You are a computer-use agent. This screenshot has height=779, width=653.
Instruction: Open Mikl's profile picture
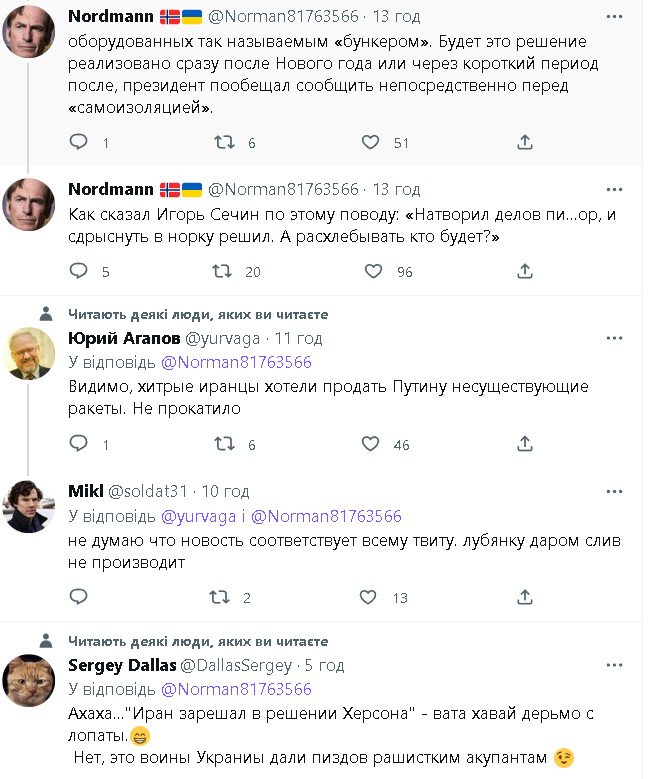point(30,506)
